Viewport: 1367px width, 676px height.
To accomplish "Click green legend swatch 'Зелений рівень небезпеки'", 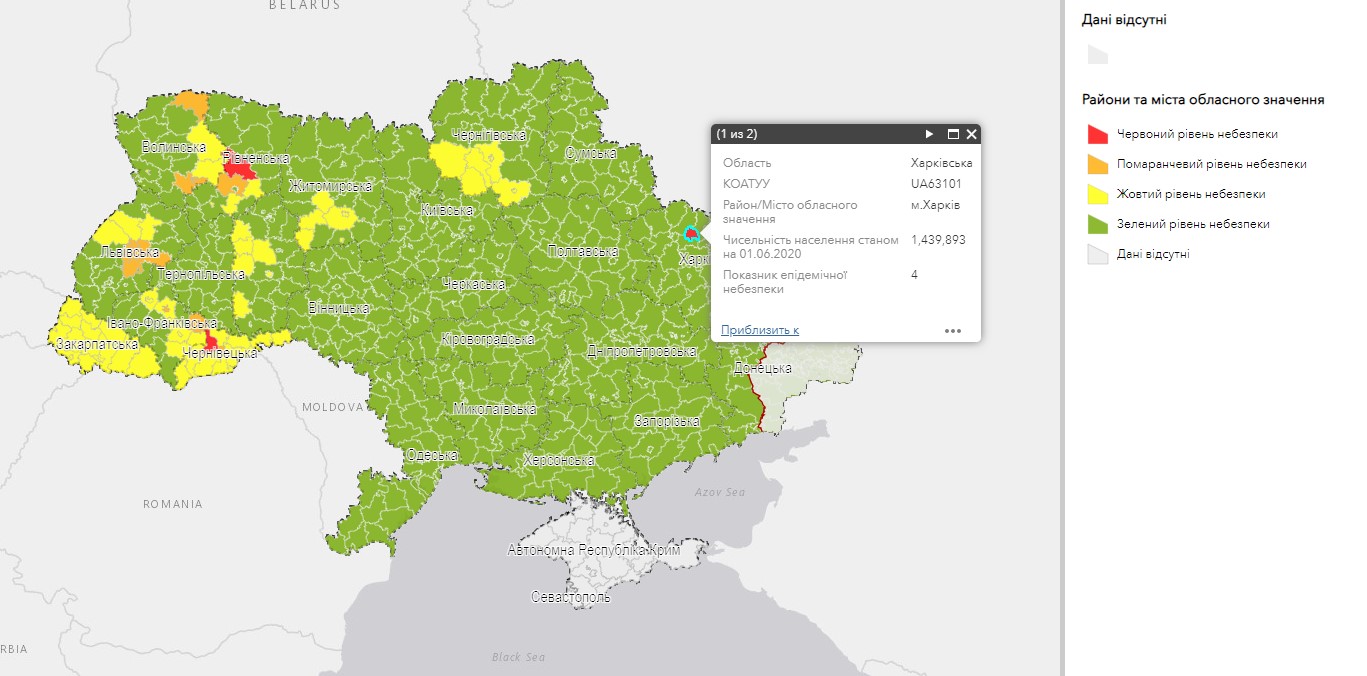I will pos(1097,224).
